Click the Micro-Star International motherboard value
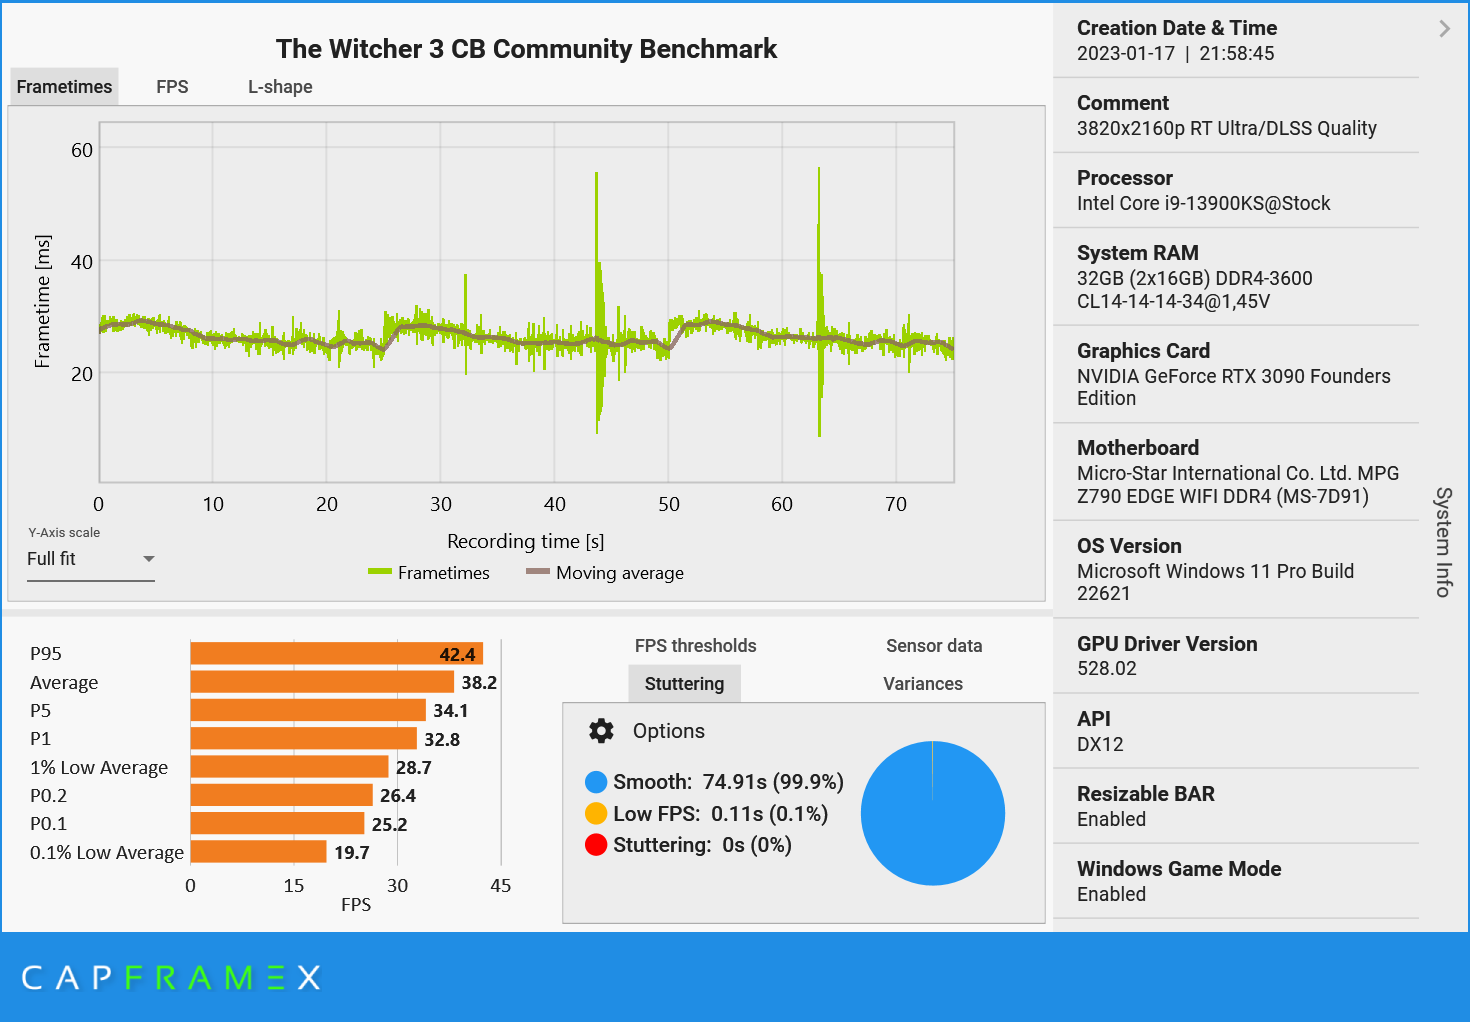1470x1022 pixels. pos(1238,485)
